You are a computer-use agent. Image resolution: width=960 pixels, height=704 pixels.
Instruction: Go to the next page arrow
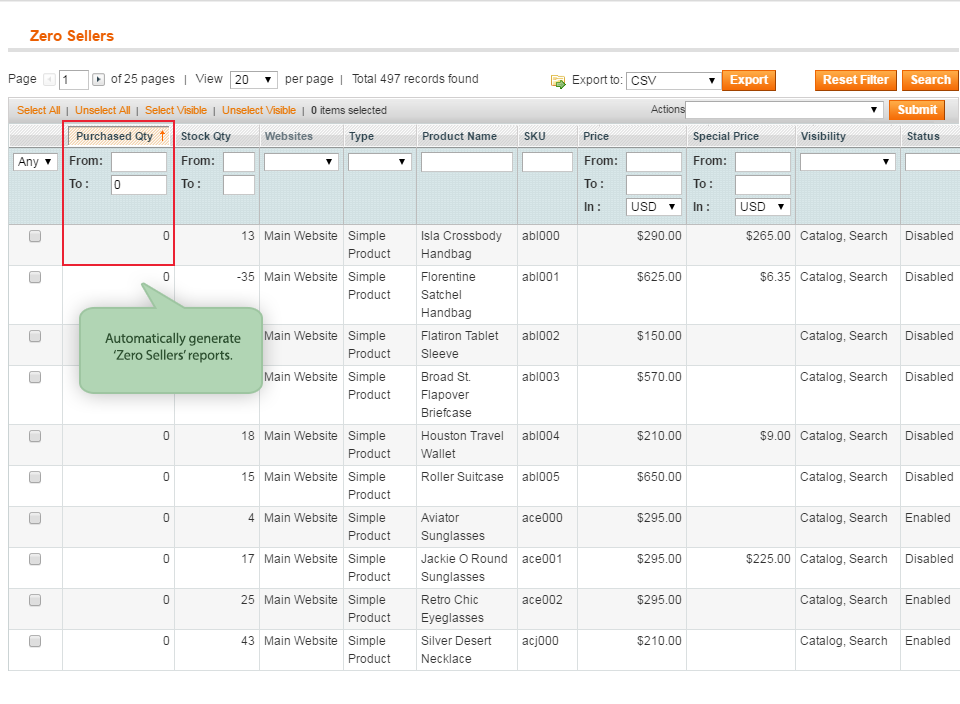point(98,80)
